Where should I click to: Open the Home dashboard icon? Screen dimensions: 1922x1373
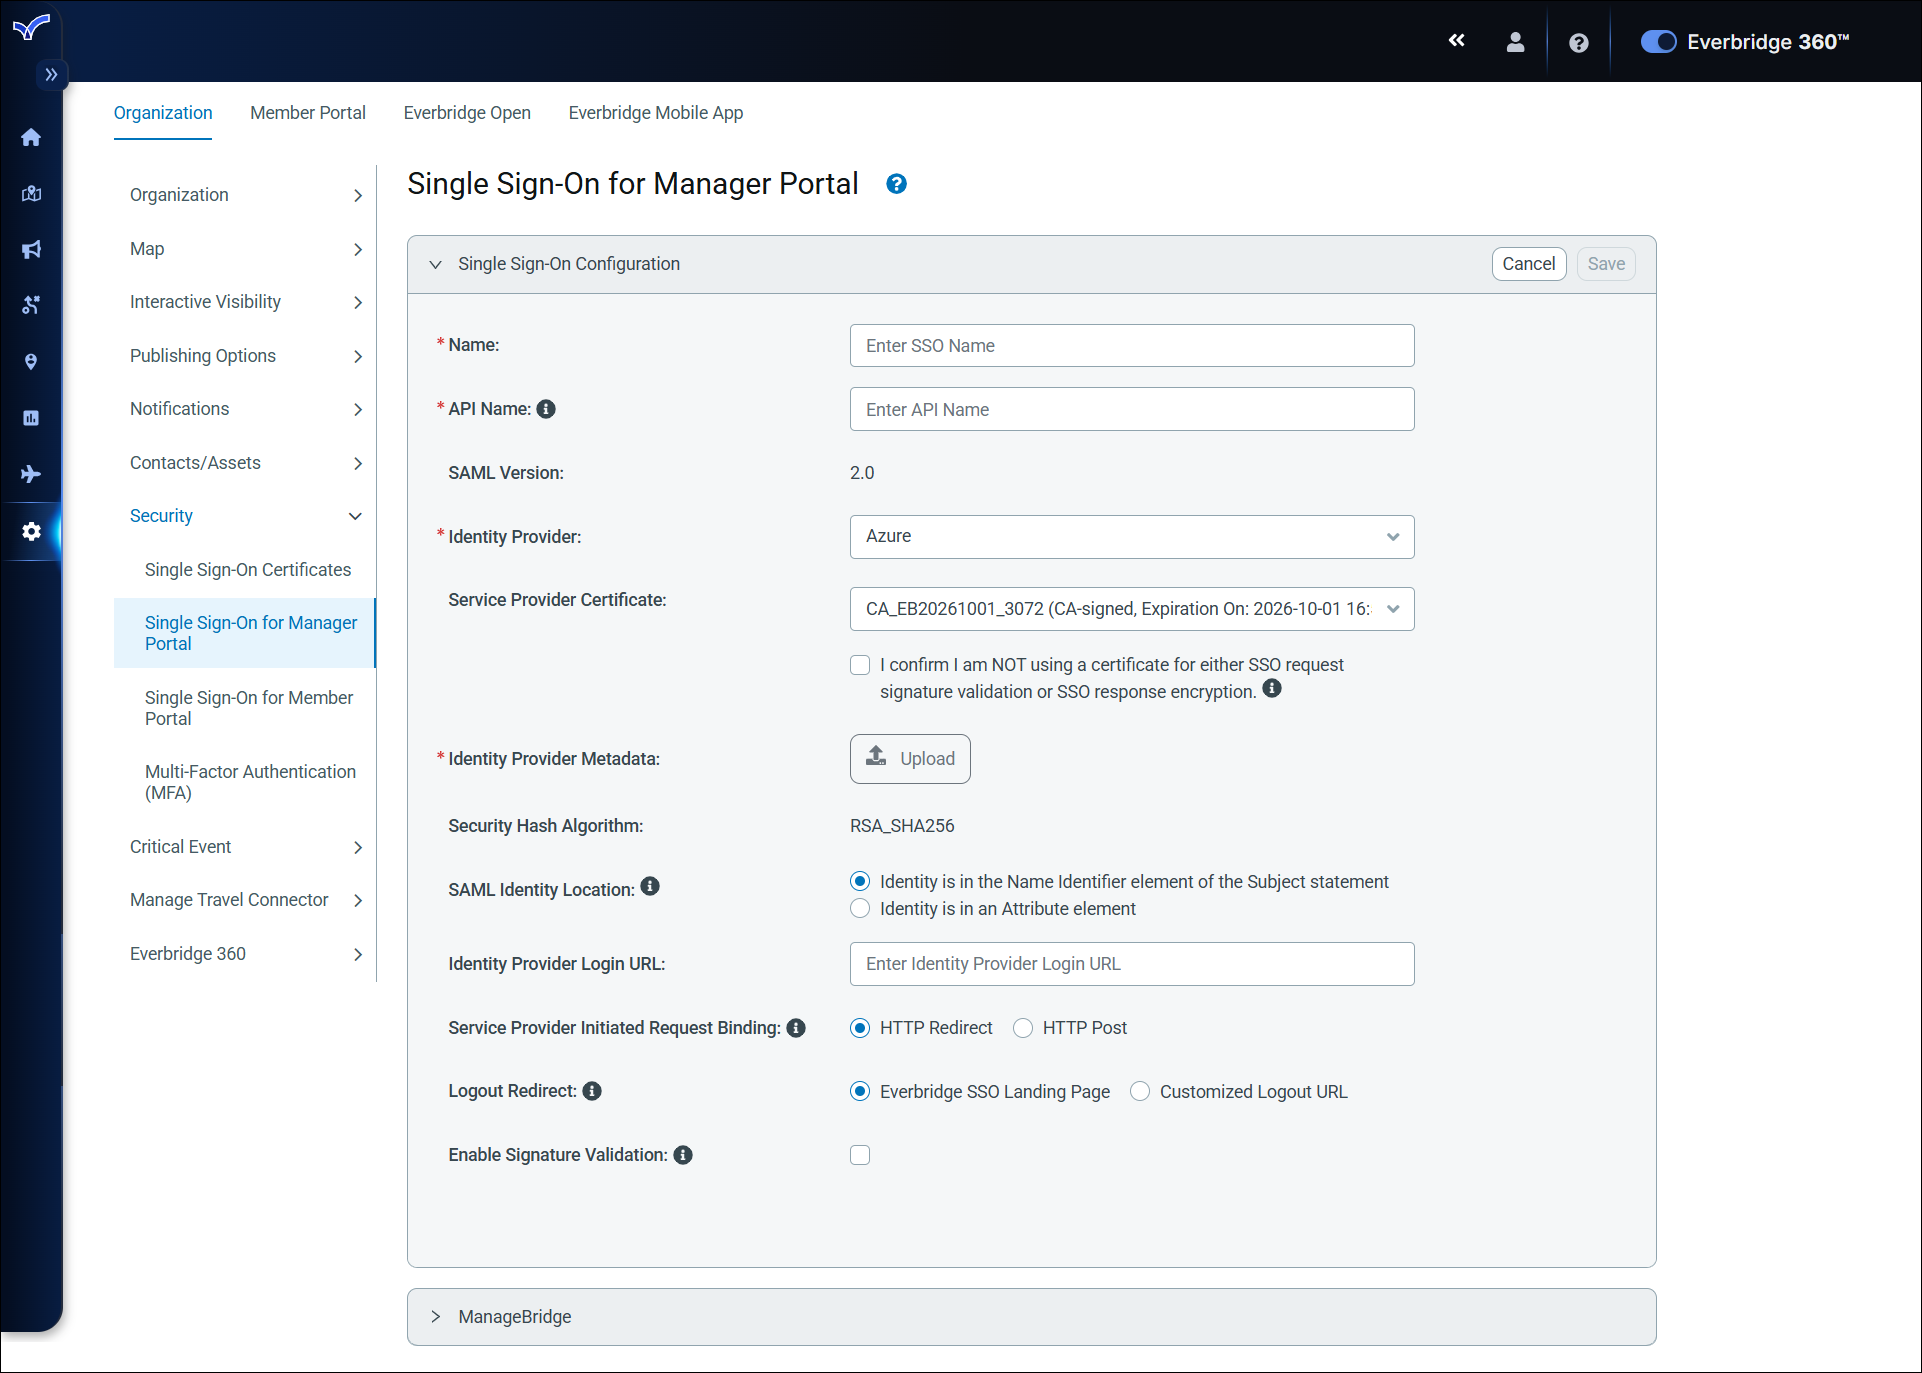[x=31, y=137]
